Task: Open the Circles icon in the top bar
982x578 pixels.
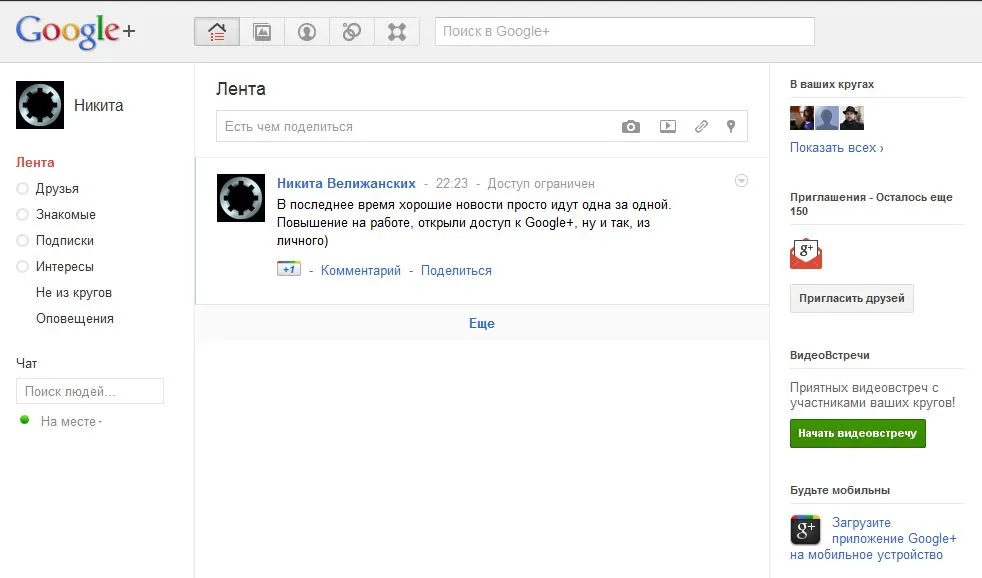Action: point(352,31)
